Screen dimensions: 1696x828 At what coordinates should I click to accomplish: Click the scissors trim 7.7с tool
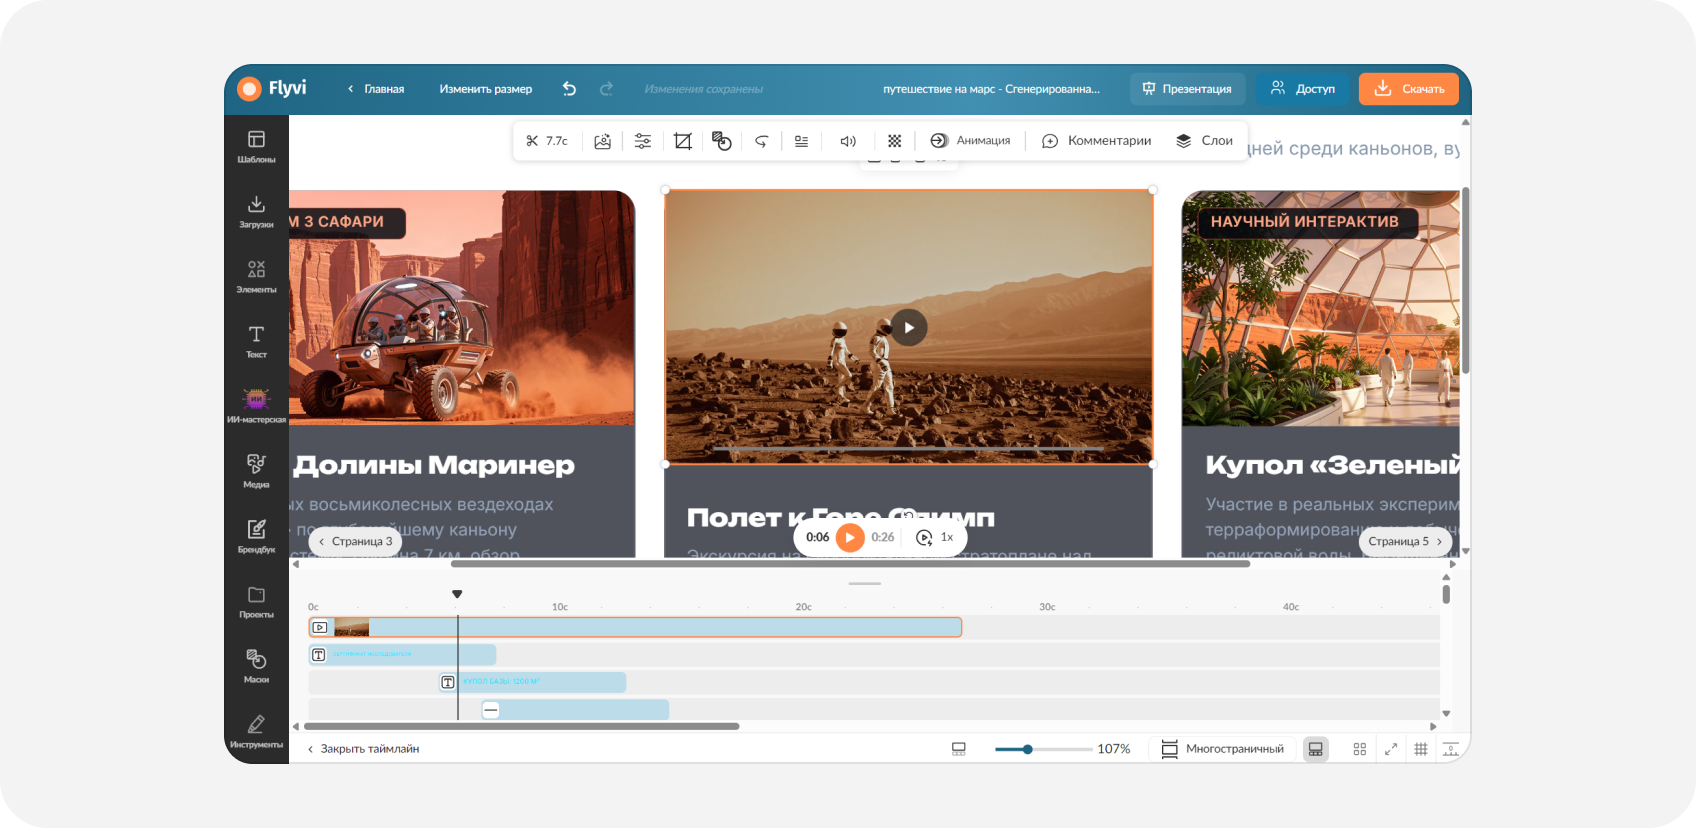click(x=547, y=141)
